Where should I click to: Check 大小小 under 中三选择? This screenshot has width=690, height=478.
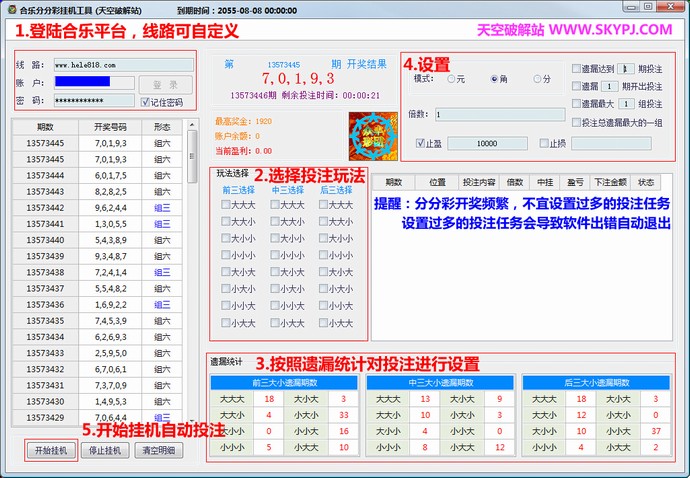pos(276,239)
